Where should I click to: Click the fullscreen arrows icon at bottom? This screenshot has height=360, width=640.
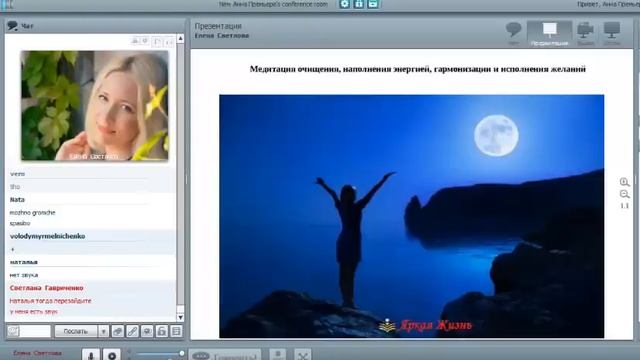click(303, 355)
